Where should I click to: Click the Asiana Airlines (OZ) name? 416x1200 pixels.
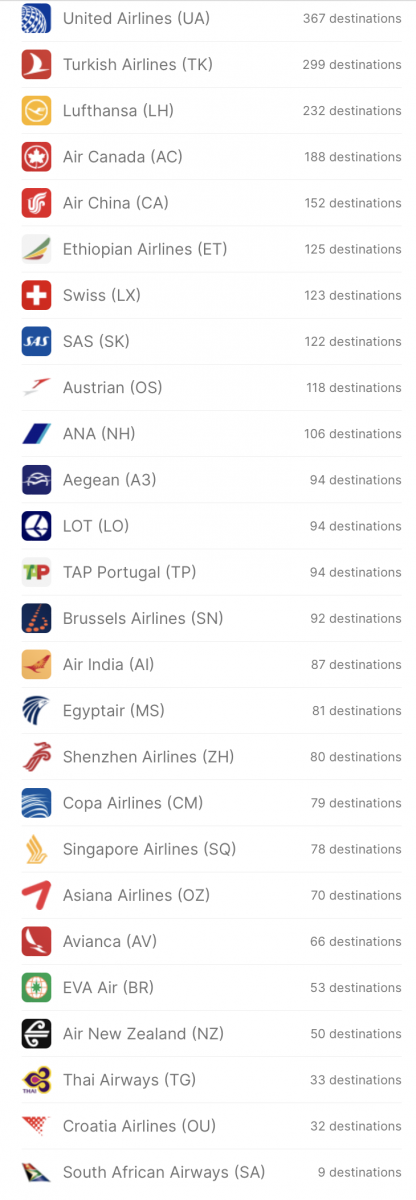click(x=136, y=895)
